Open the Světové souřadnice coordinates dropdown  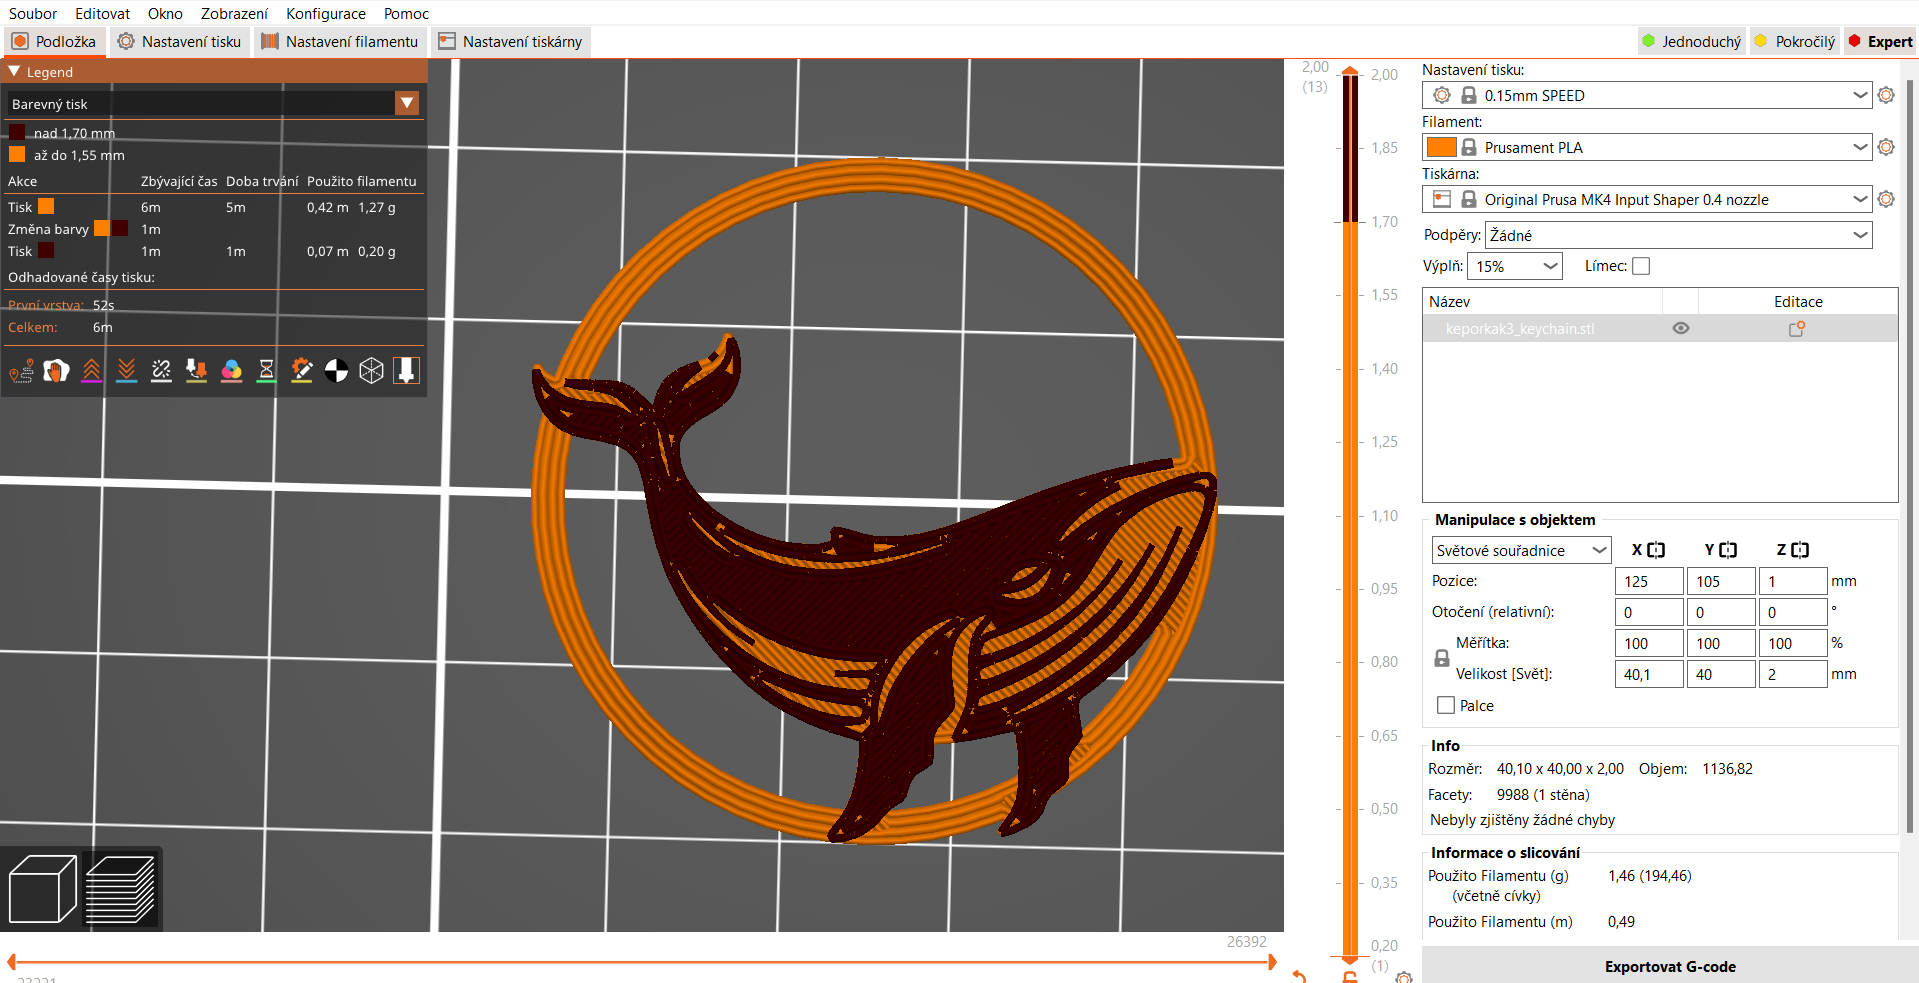click(1521, 550)
